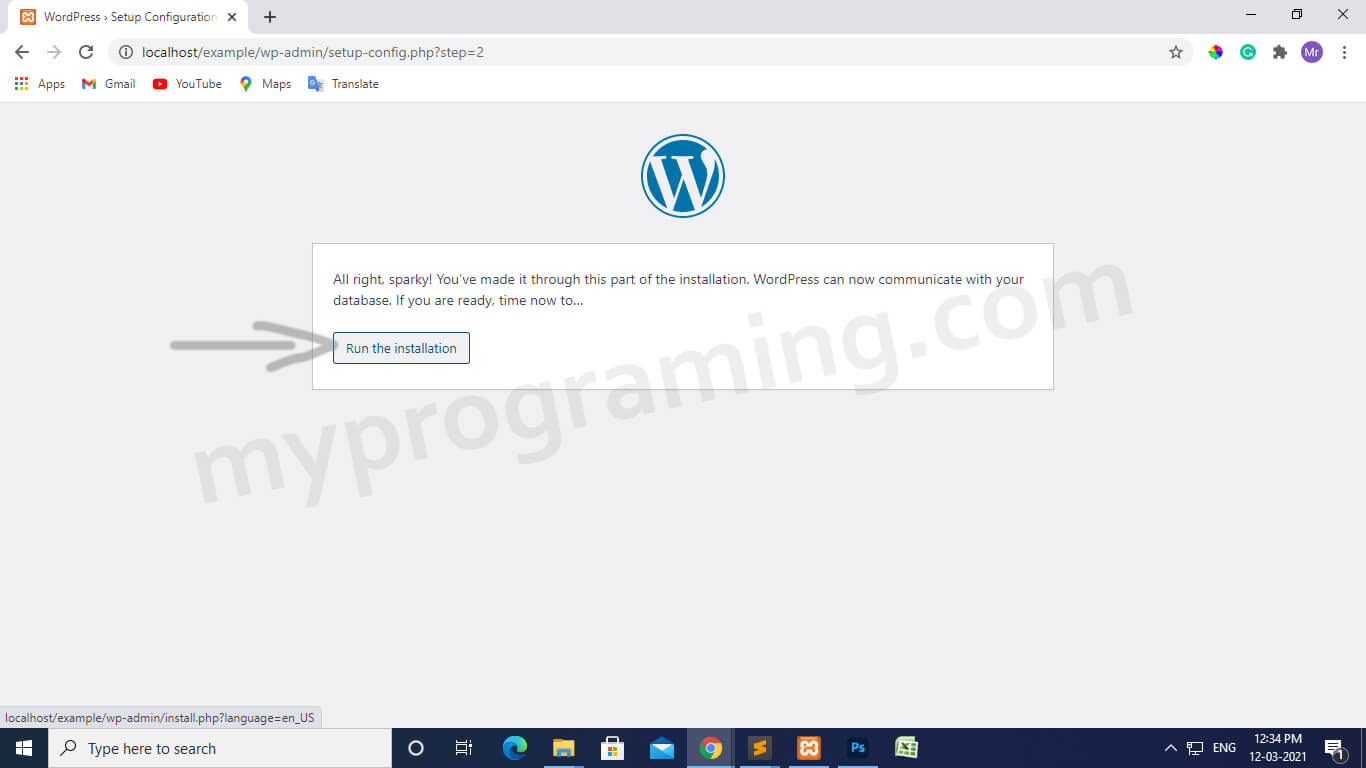Bookmark this page with star icon

point(1176,52)
